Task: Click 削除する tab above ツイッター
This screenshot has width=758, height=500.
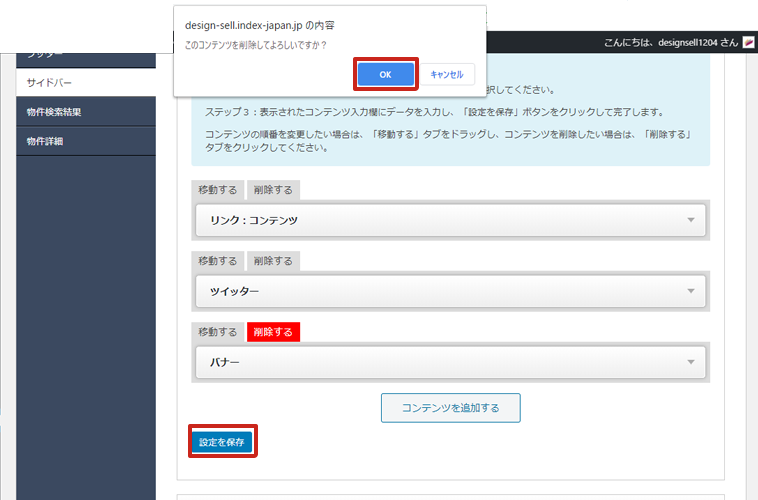Action: point(273,261)
